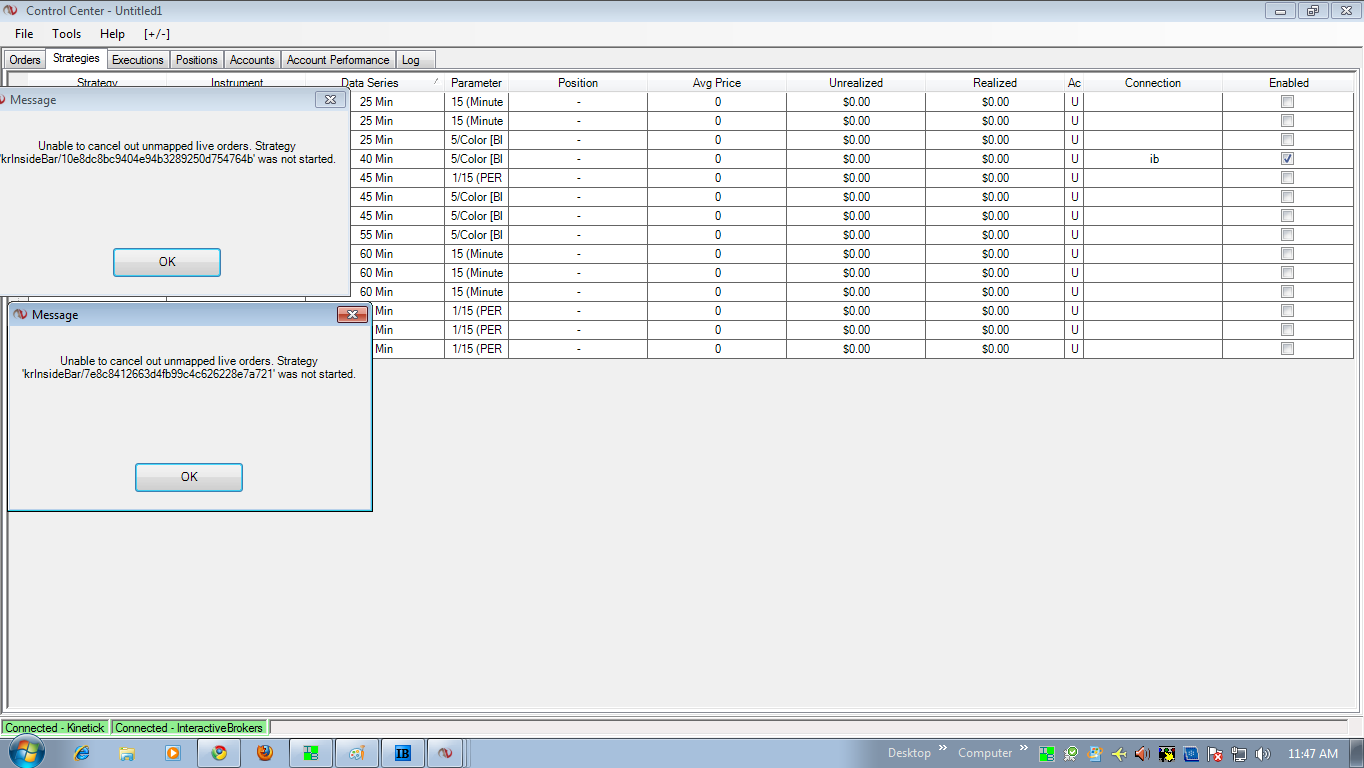Switch to the blue IB taskbar button
Viewport: 1364px width, 768px height.
pyautogui.click(x=403, y=753)
